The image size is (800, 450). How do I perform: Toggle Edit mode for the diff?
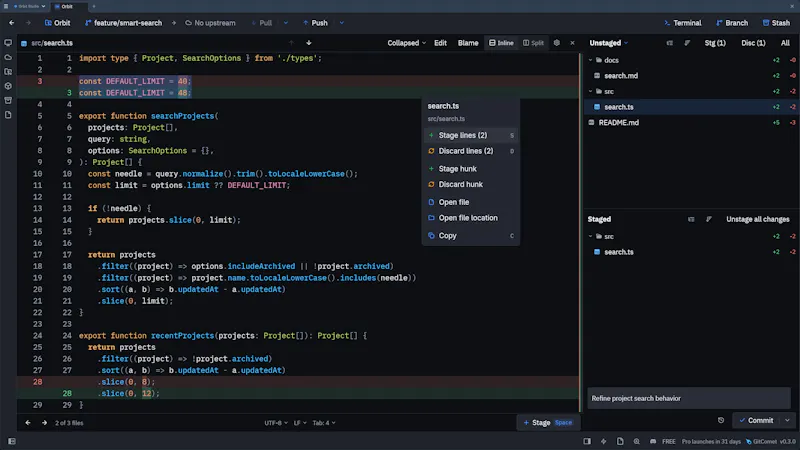coord(440,43)
